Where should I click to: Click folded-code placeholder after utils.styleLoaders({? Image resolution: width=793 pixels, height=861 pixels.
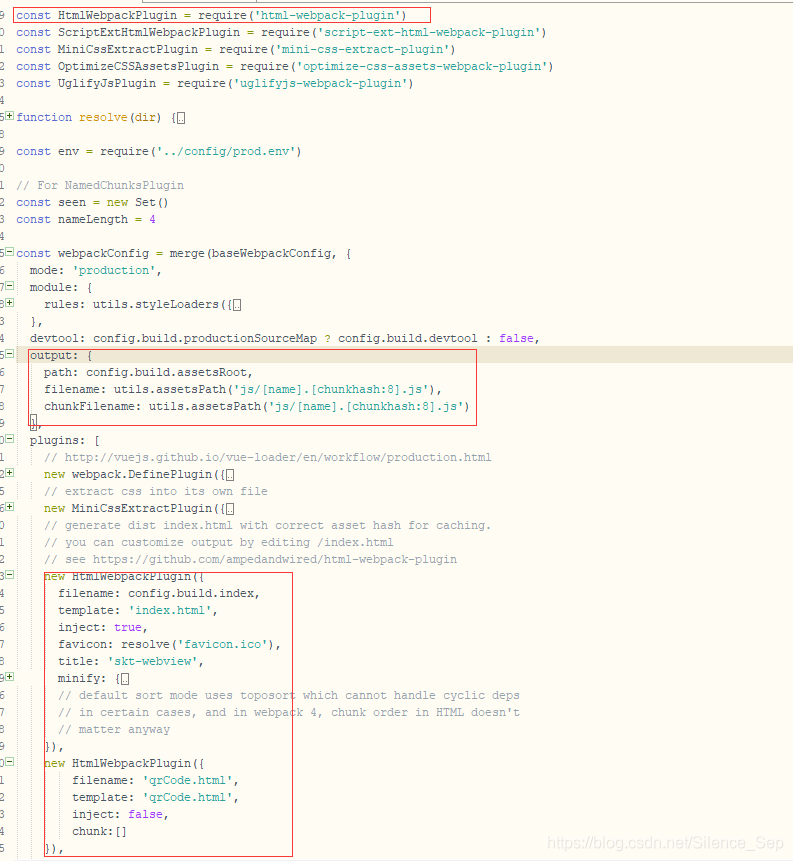[x=237, y=305]
